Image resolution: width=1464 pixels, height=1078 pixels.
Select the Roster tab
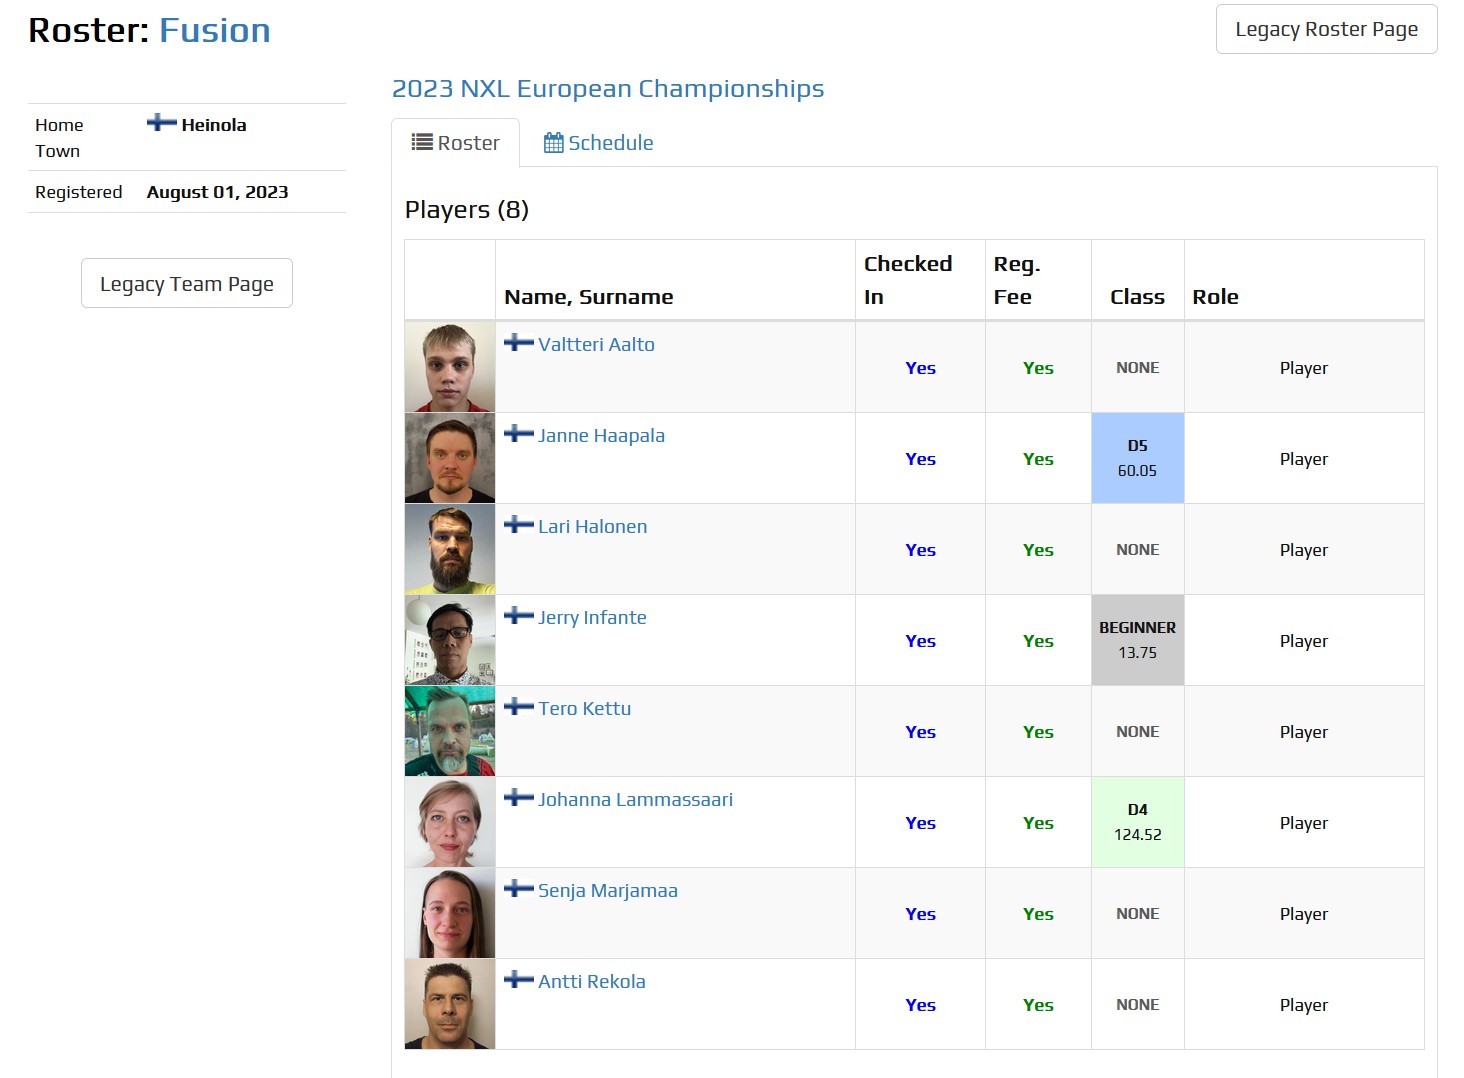pyautogui.click(x=456, y=143)
